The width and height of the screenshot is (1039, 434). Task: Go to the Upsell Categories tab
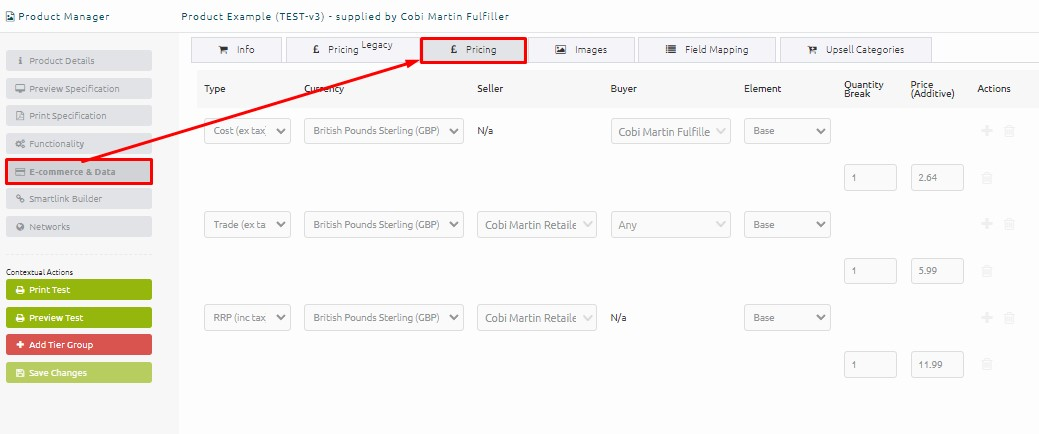pos(855,49)
